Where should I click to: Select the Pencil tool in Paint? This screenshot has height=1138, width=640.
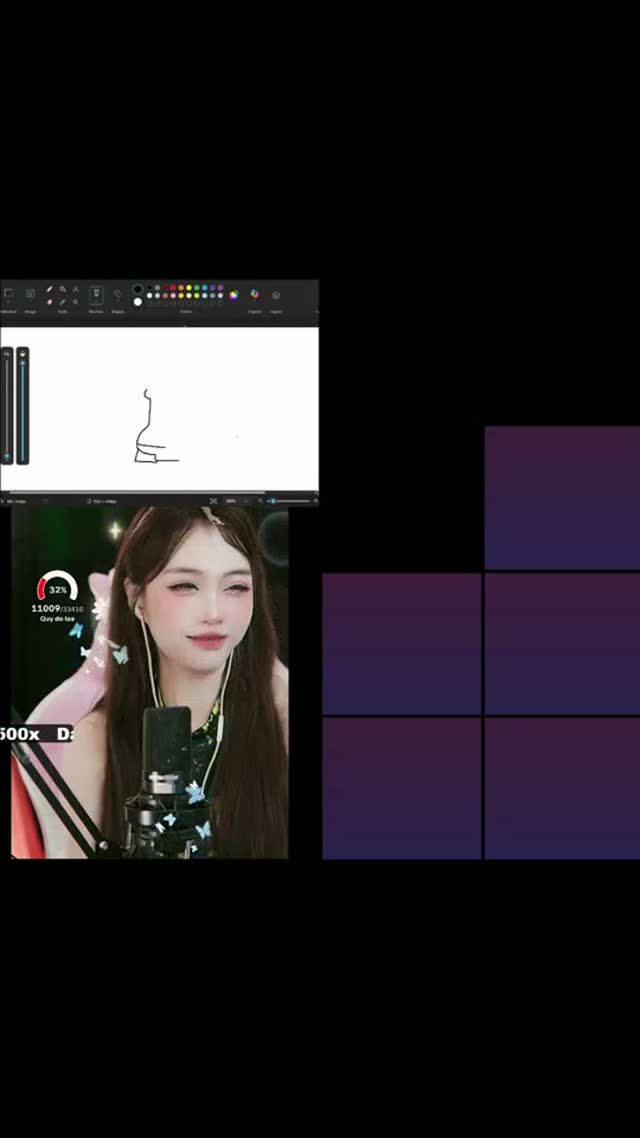[49, 289]
